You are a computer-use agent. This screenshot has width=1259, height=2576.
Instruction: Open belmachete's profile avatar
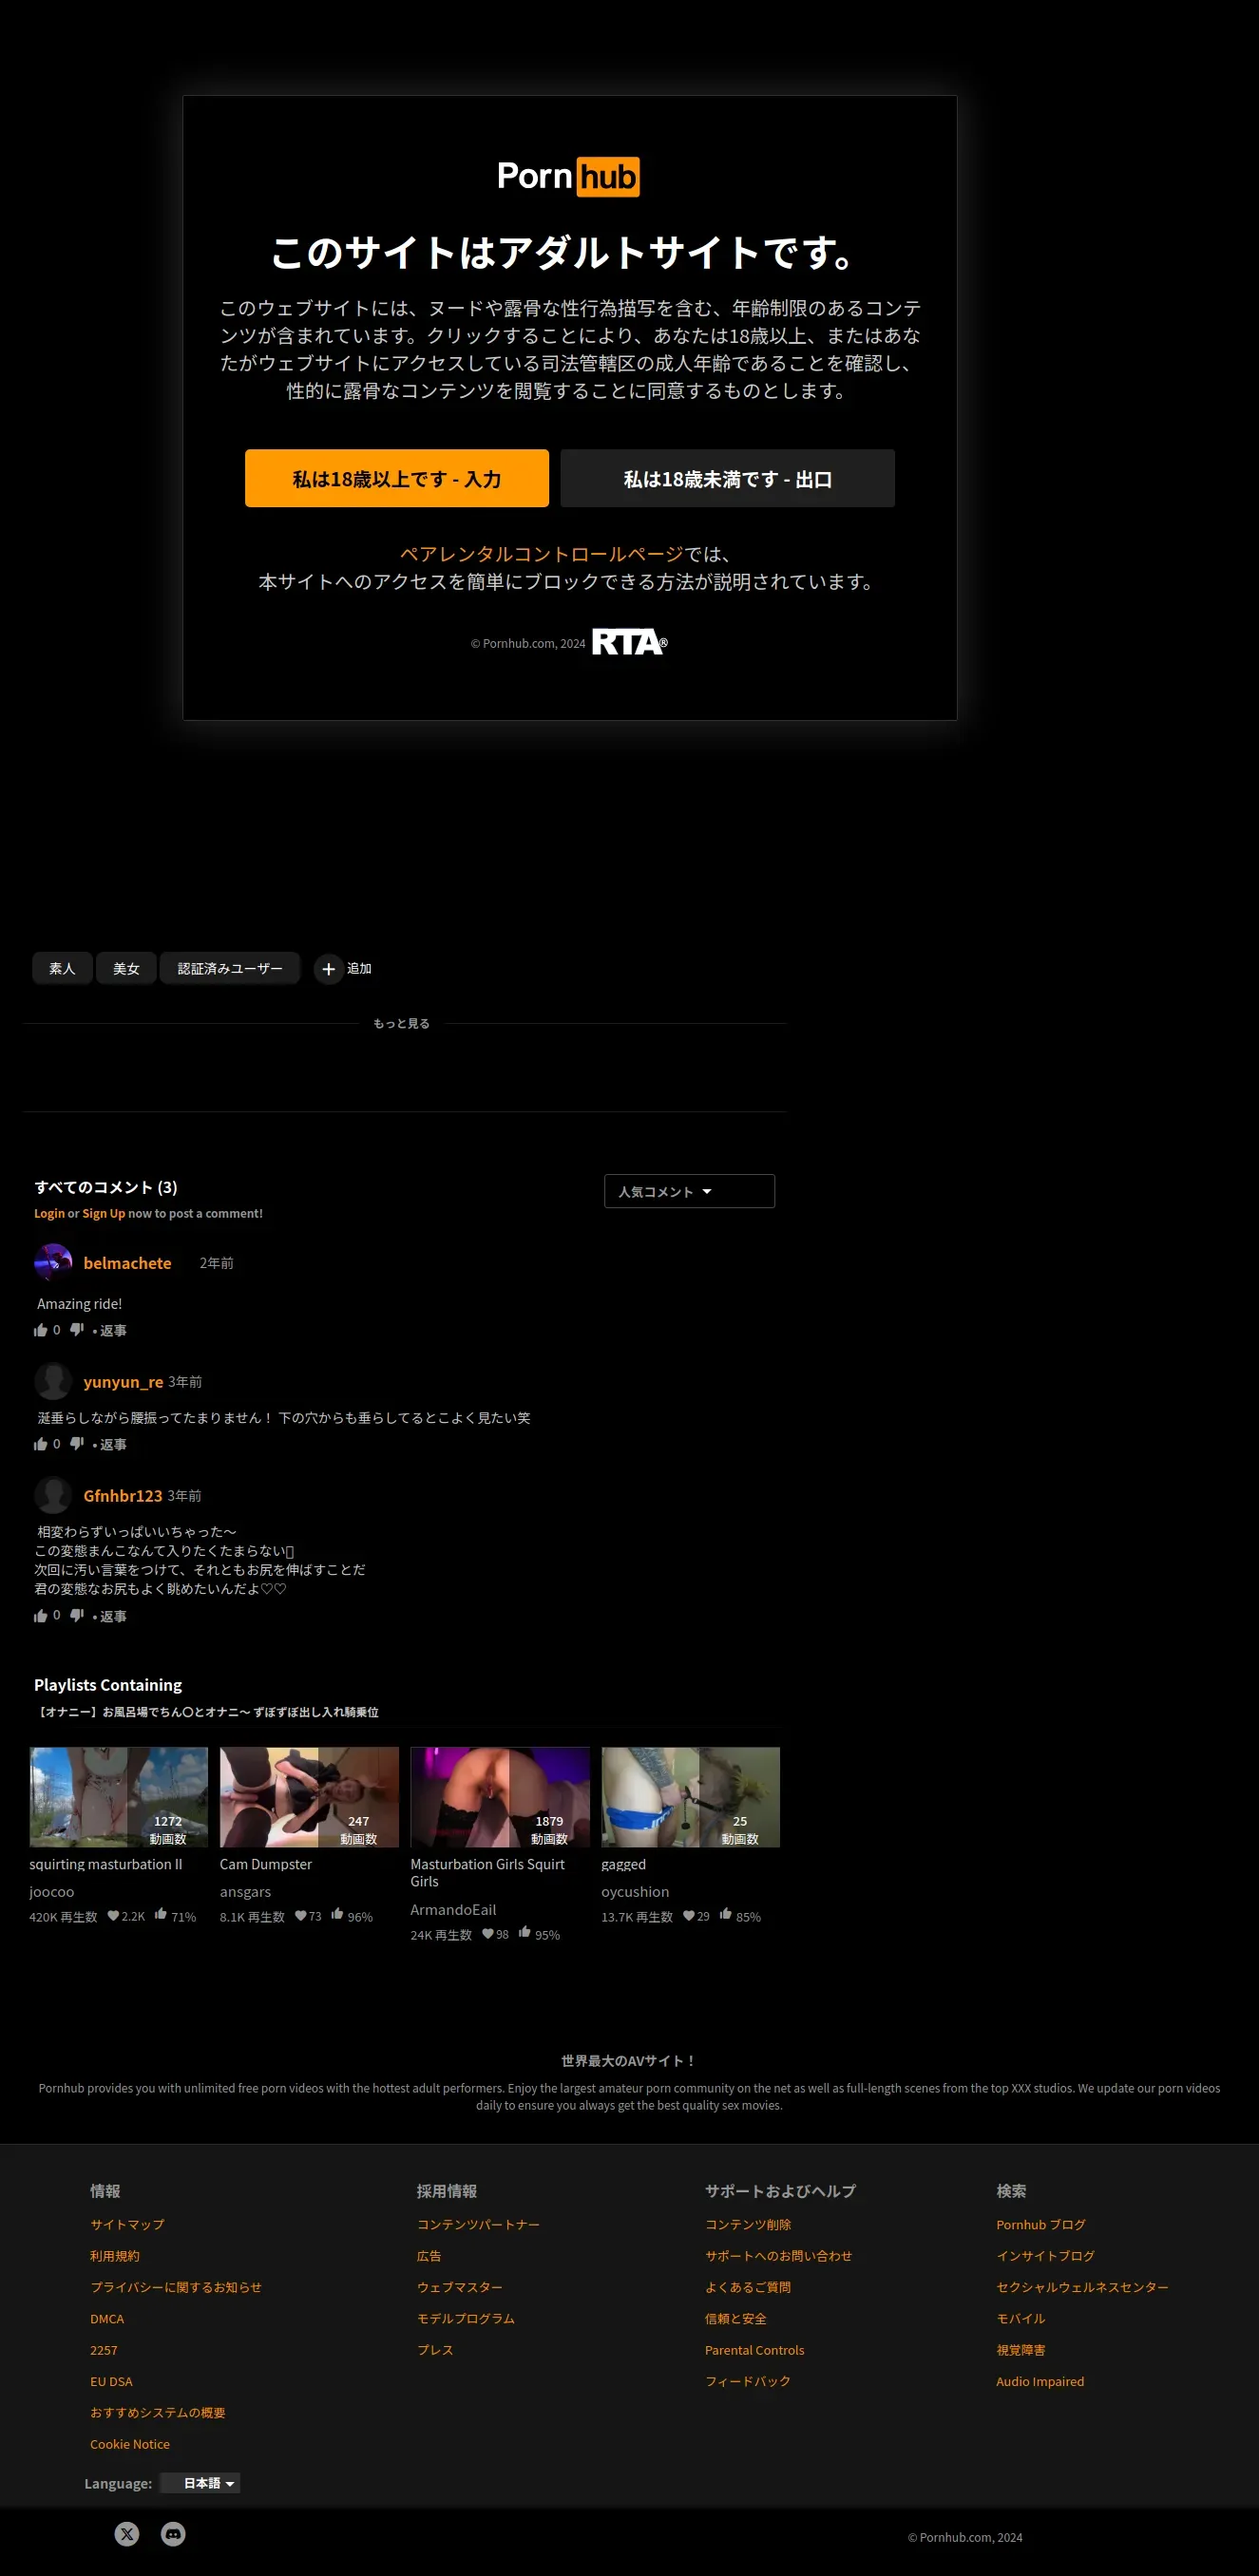53,1263
